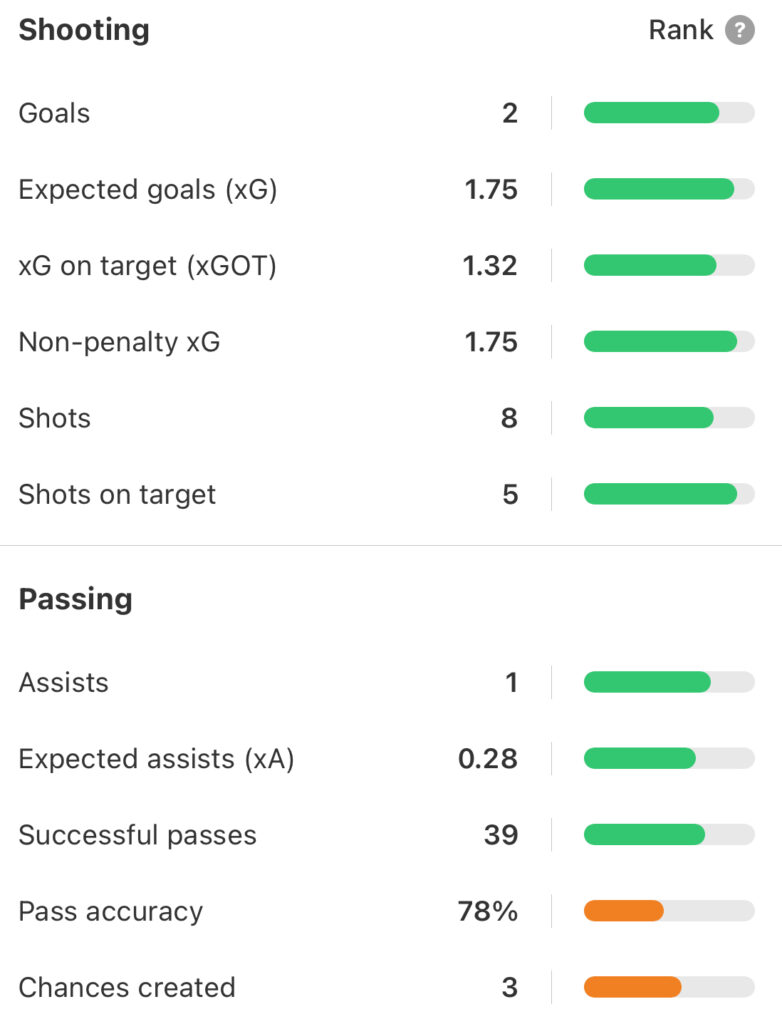Screen dimensions: 782x1024
Task: Select the Goals stat label
Action: point(54,113)
